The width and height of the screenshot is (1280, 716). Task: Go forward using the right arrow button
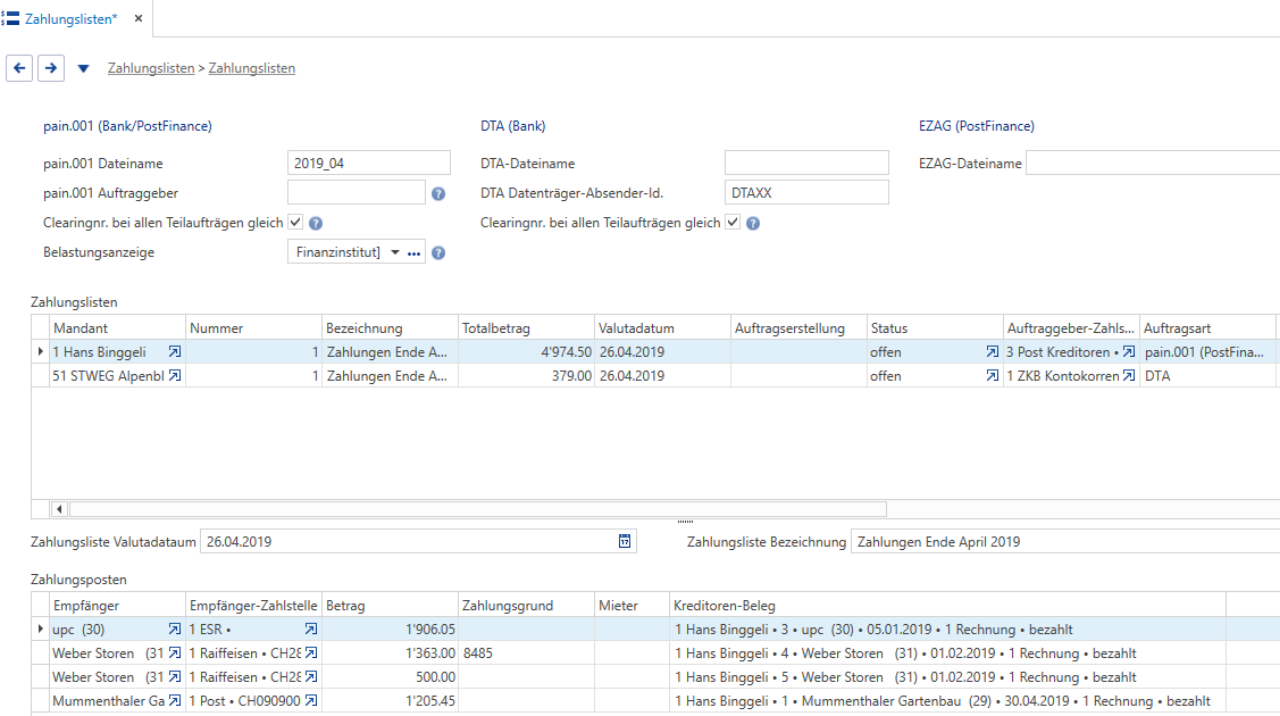(x=50, y=68)
